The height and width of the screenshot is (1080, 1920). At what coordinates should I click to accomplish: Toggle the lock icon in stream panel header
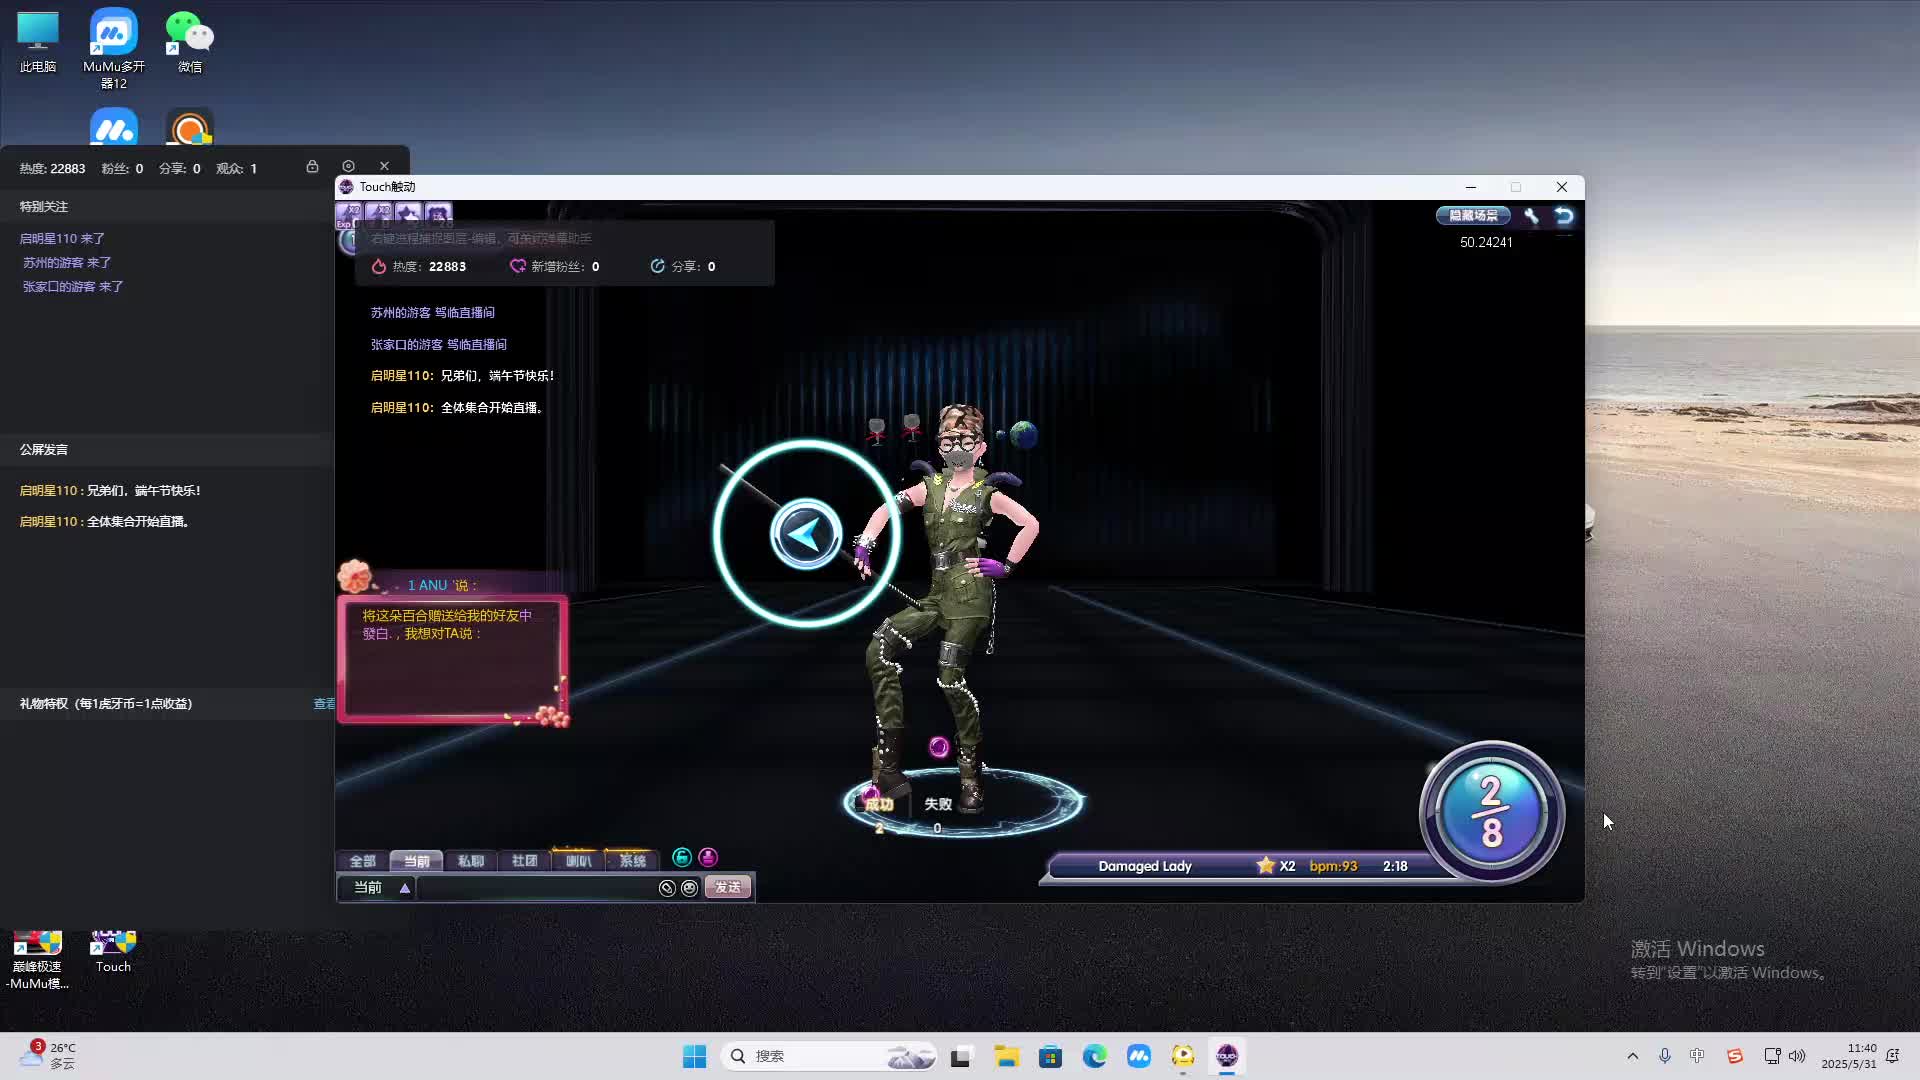312,167
